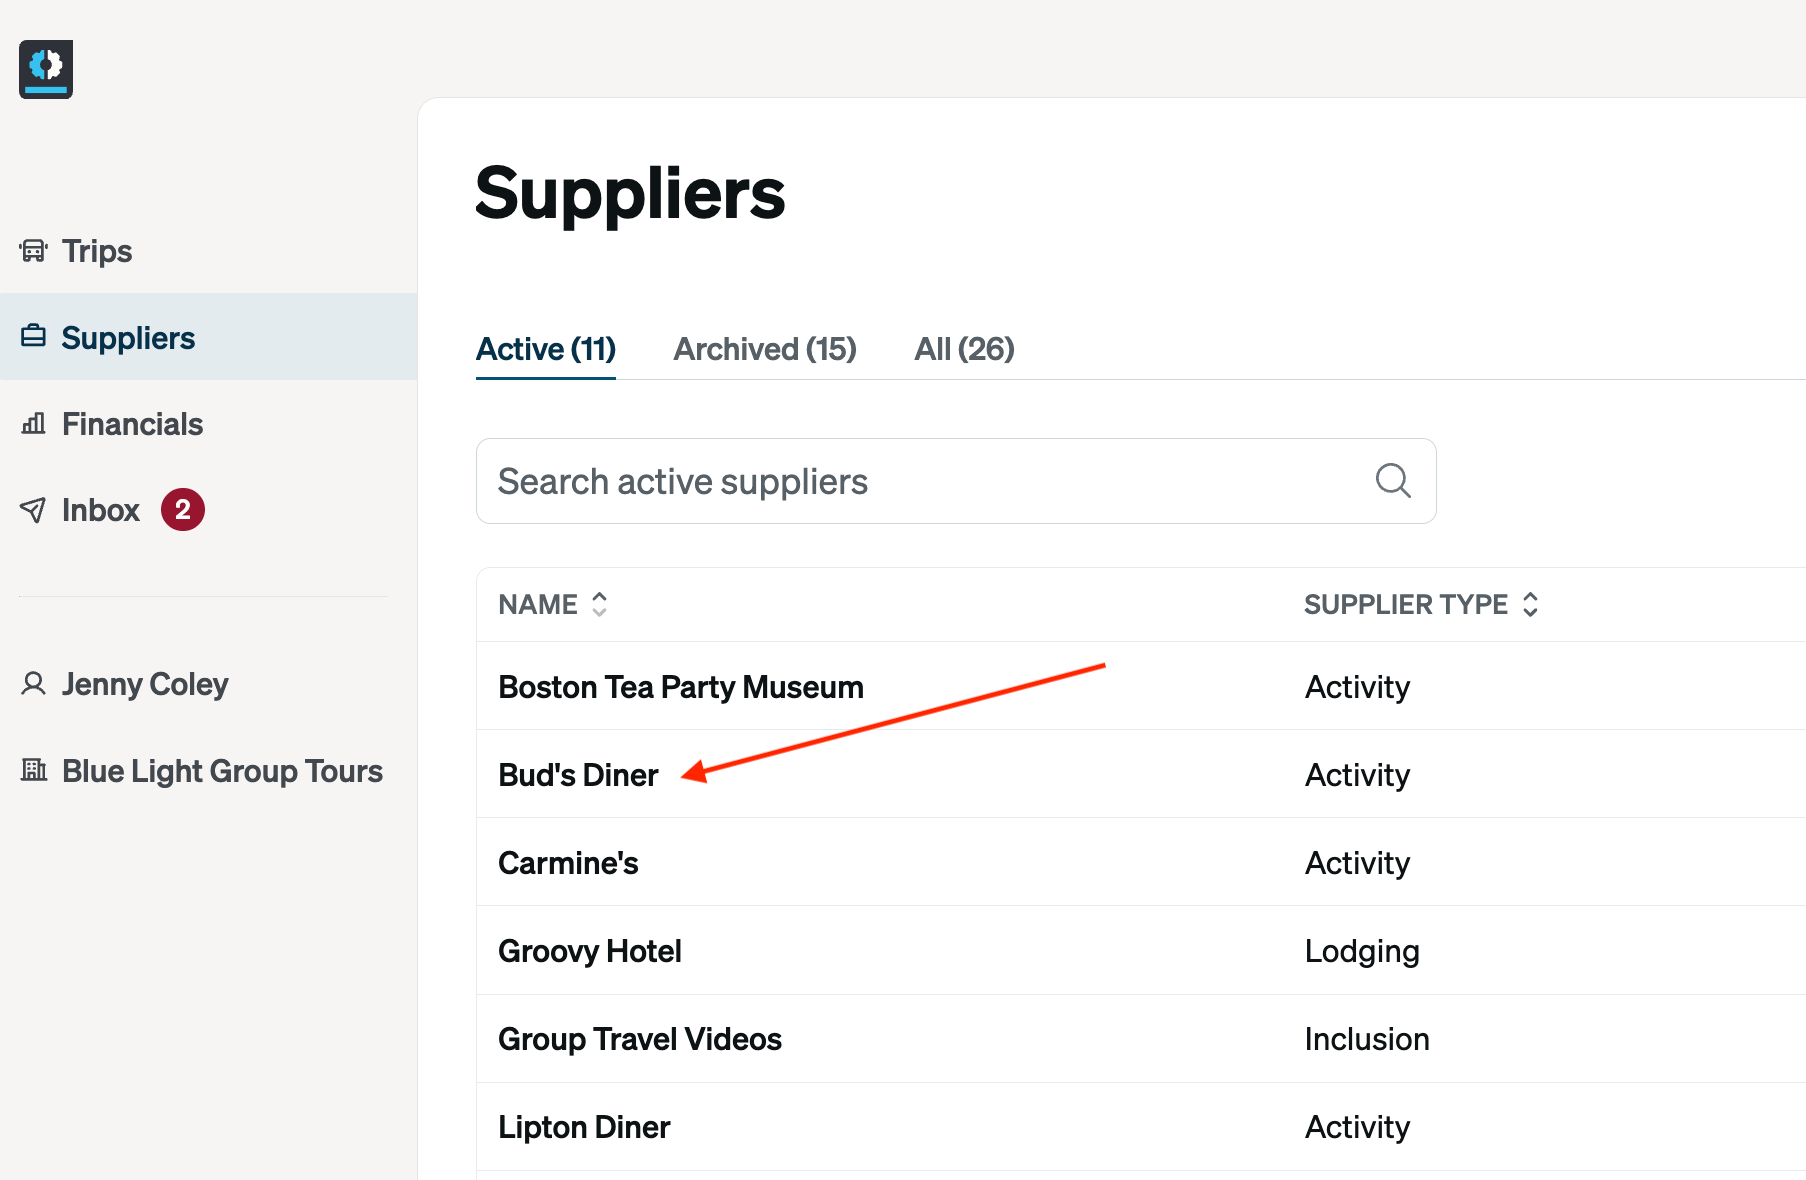Open the Jenny Coley profile link
Screen dimensions: 1806x1180
coord(145,684)
